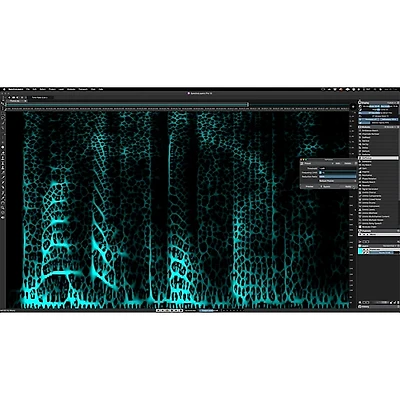Click the Preview button in the dialog
Image resolution: width=400 pixels, height=400 pixels.
(310, 187)
